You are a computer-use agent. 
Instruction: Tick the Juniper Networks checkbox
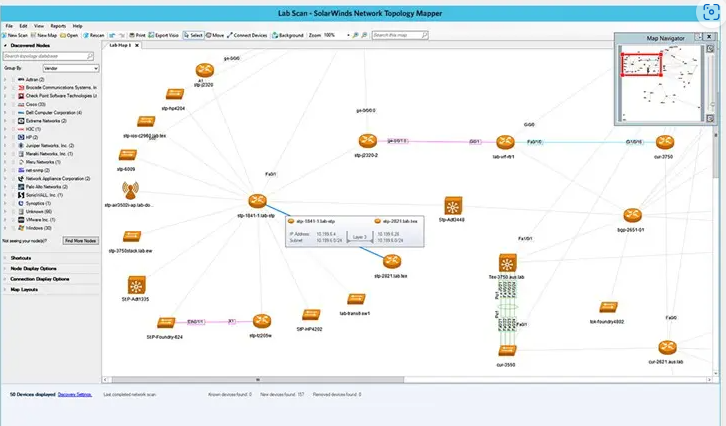pos(13,145)
